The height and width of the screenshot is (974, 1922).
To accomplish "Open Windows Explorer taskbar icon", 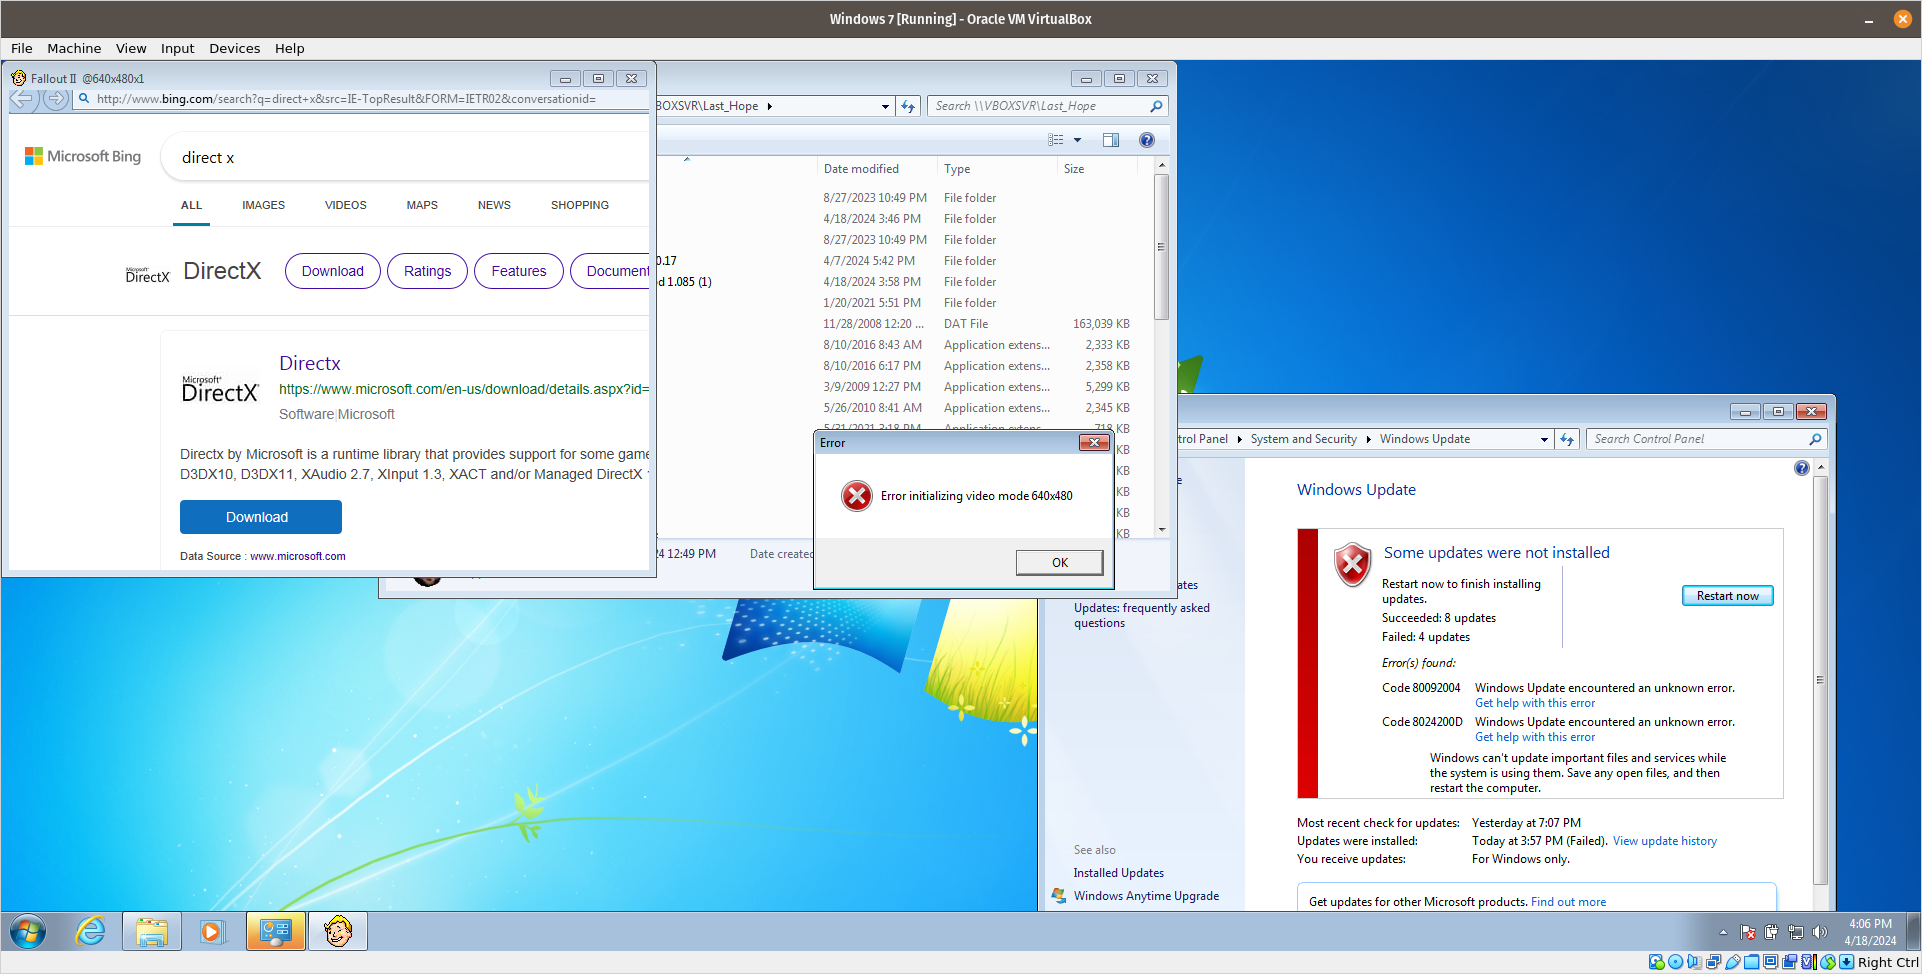I will click(152, 932).
